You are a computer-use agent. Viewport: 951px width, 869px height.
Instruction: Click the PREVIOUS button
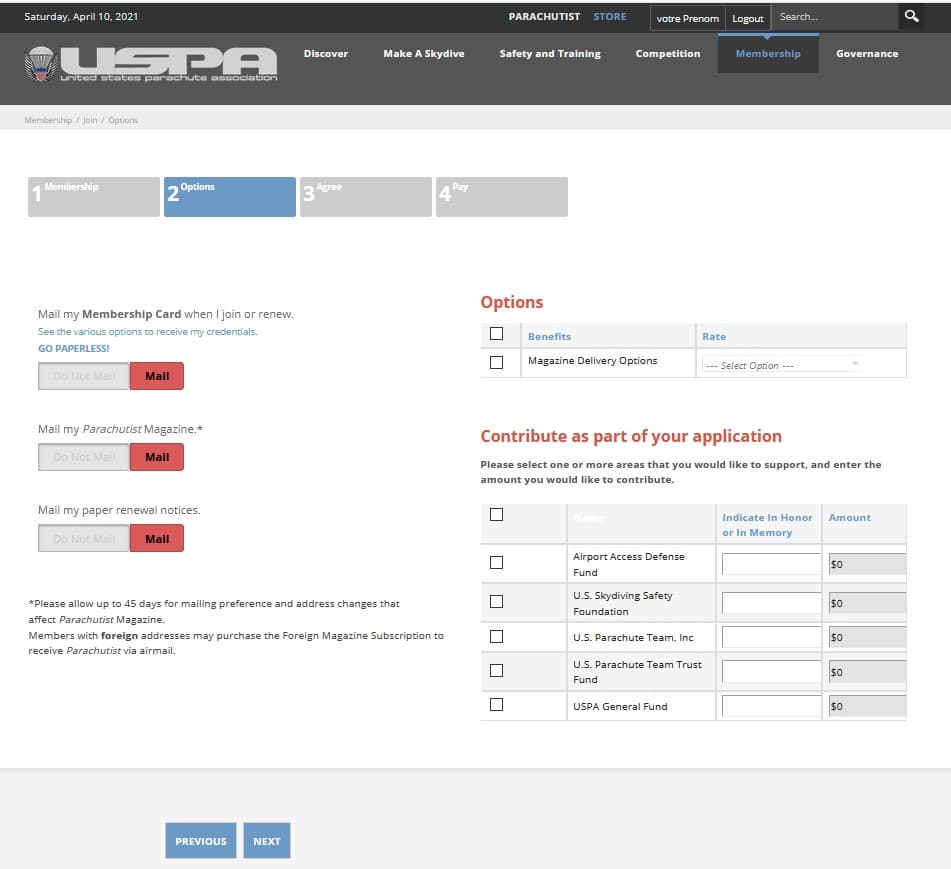click(x=201, y=840)
